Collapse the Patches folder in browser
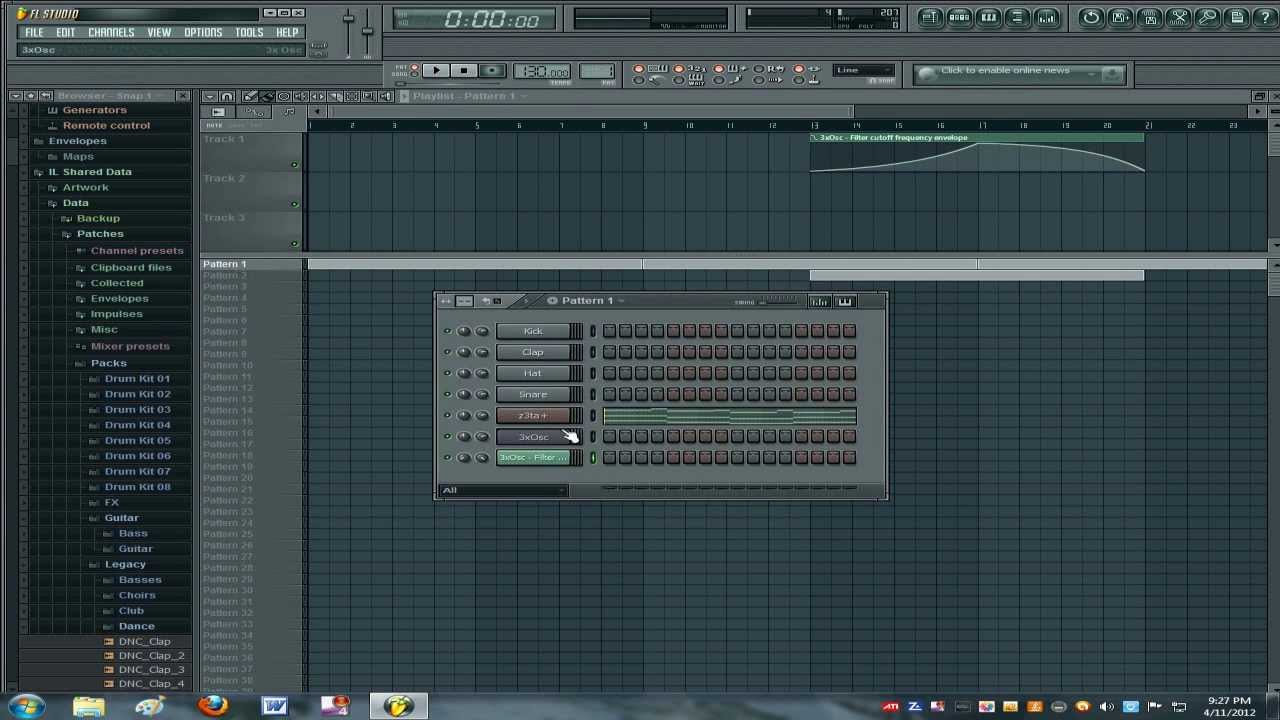Screen dimensions: 1280x720 pos(100,234)
